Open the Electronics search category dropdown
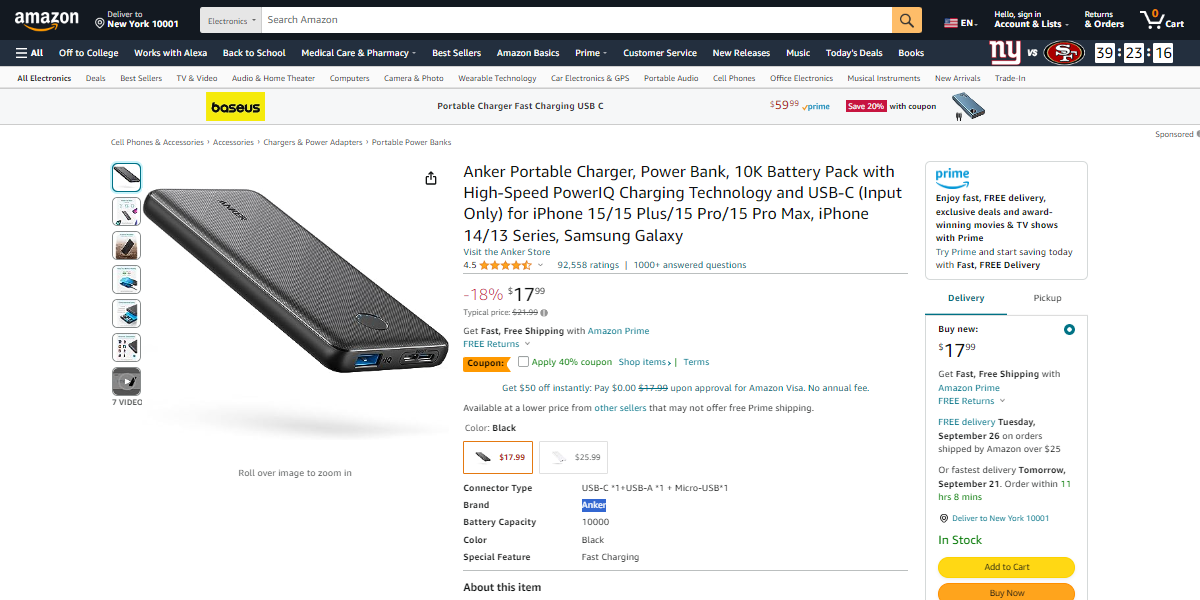Screen dimensions: 1200x600 pos(231,20)
